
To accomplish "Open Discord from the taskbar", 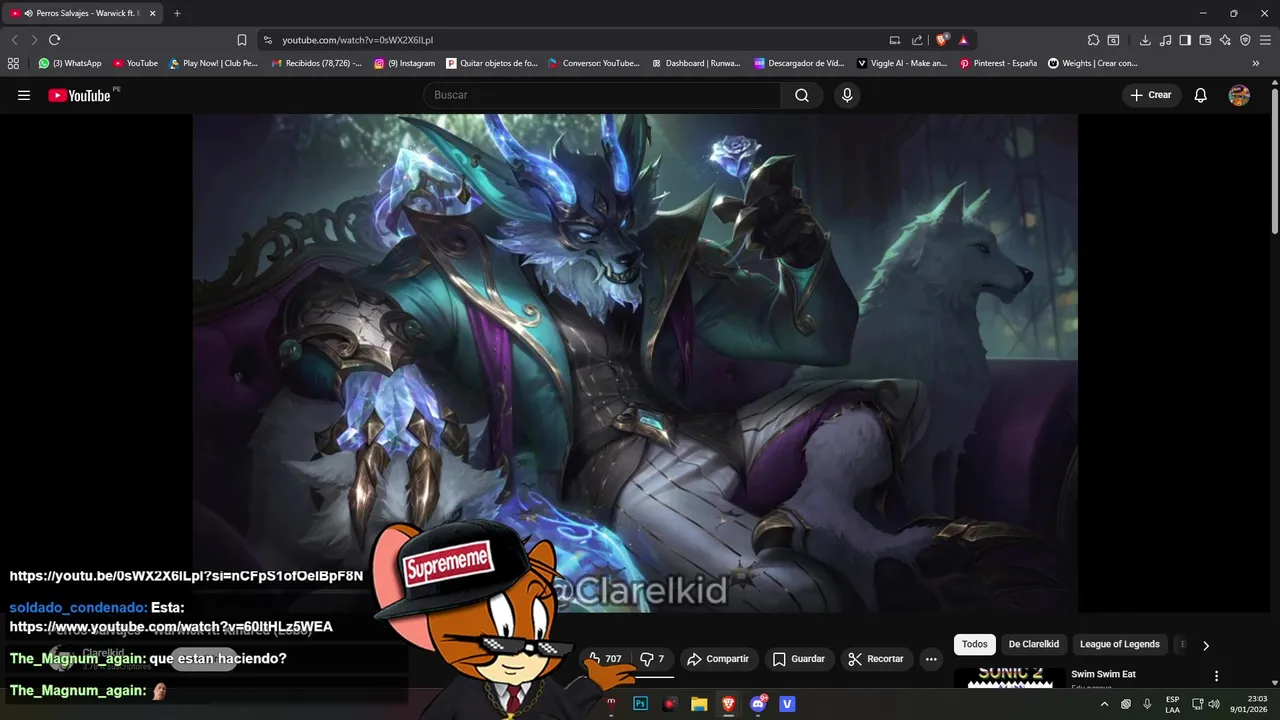I will pyautogui.click(x=758, y=704).
